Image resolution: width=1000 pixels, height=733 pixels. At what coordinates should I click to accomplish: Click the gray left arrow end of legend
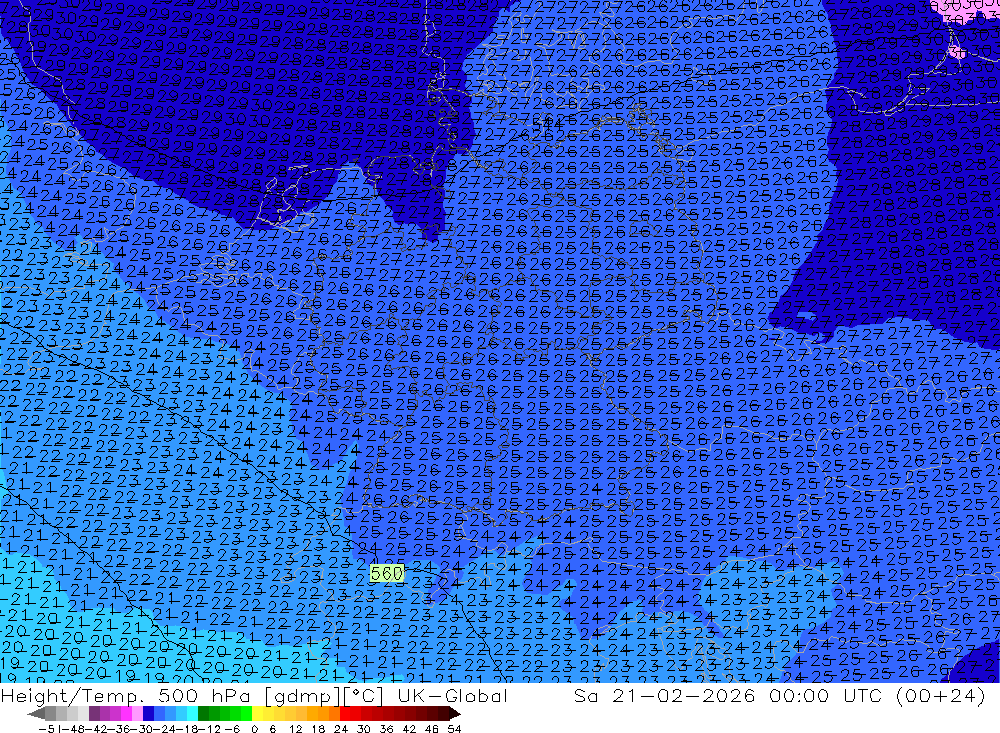(36, 713)
